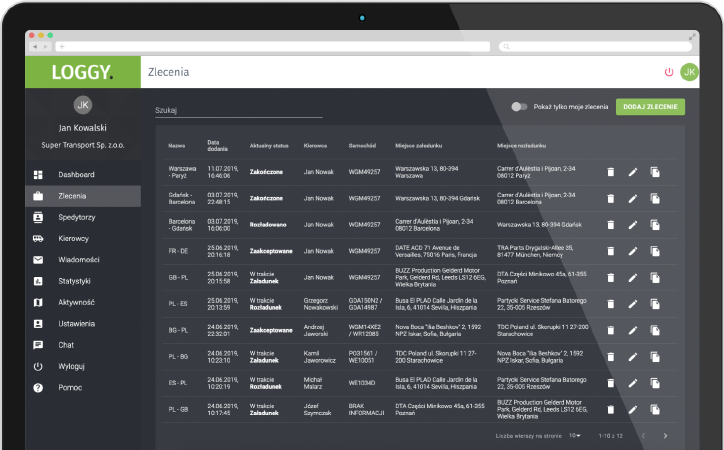Image resolution: width=724 pixels, height=450 pixels.
Task: Sort by 'Aktualny status' column header
Action: point(268,146)
